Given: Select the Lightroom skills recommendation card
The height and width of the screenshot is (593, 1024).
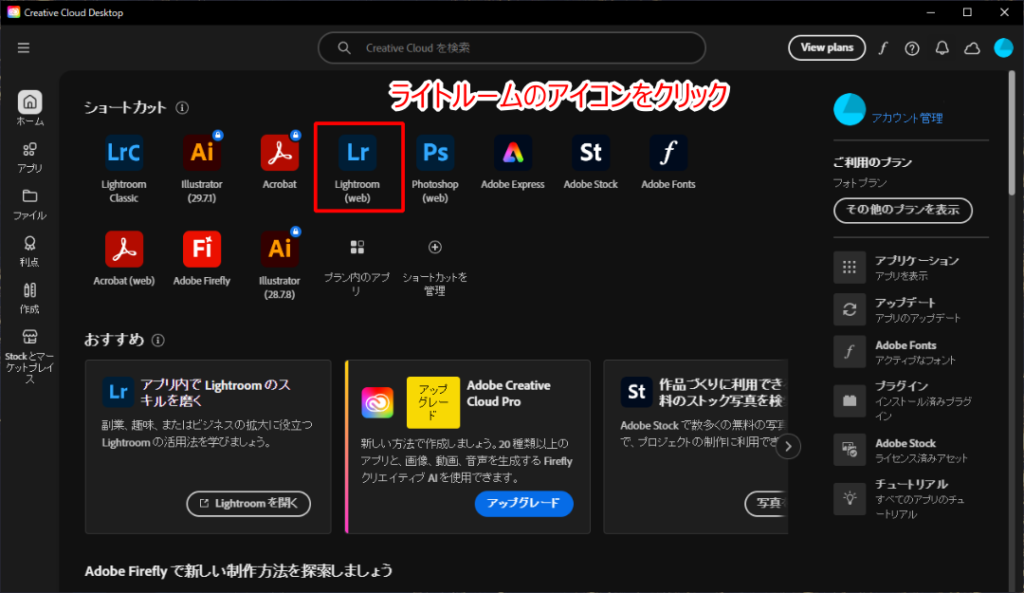Looking at the screenshot, I should [208, 447].
